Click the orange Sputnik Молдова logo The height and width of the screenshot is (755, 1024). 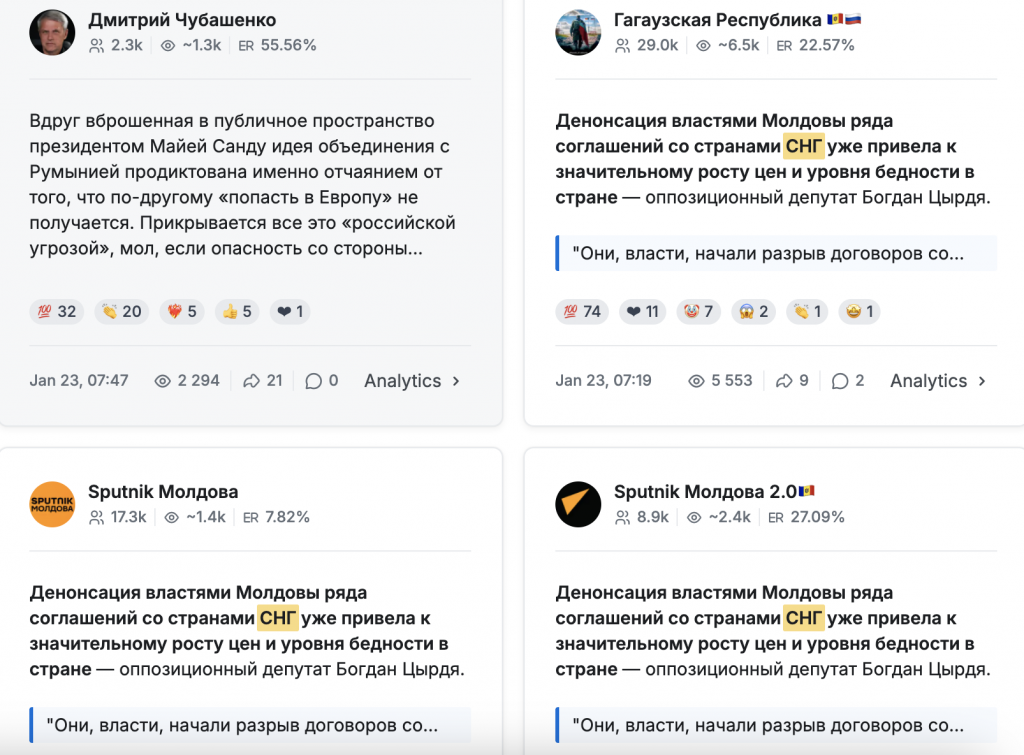(x=52, y=504)
